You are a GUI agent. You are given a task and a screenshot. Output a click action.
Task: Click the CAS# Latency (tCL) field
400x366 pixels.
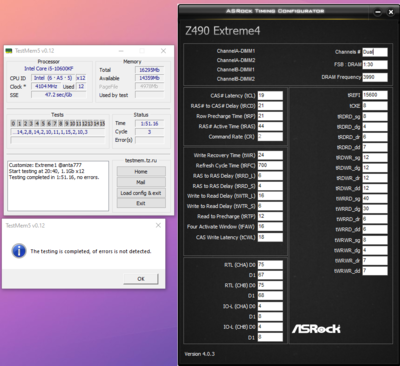270,95
